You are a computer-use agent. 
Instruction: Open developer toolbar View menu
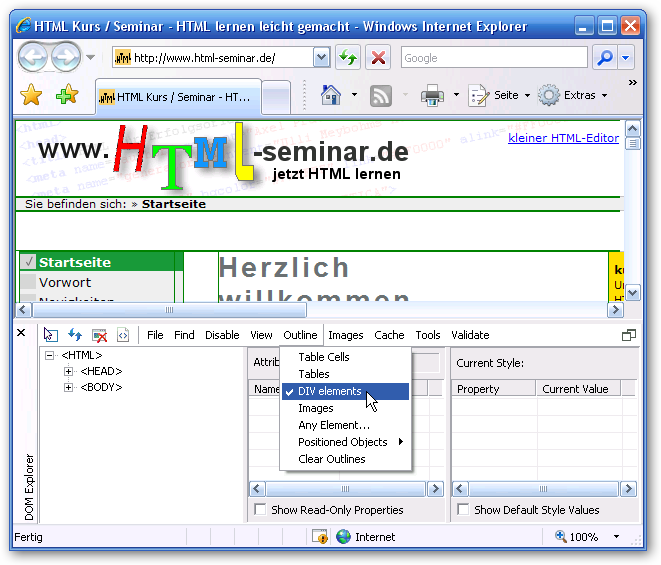point(261,335)
